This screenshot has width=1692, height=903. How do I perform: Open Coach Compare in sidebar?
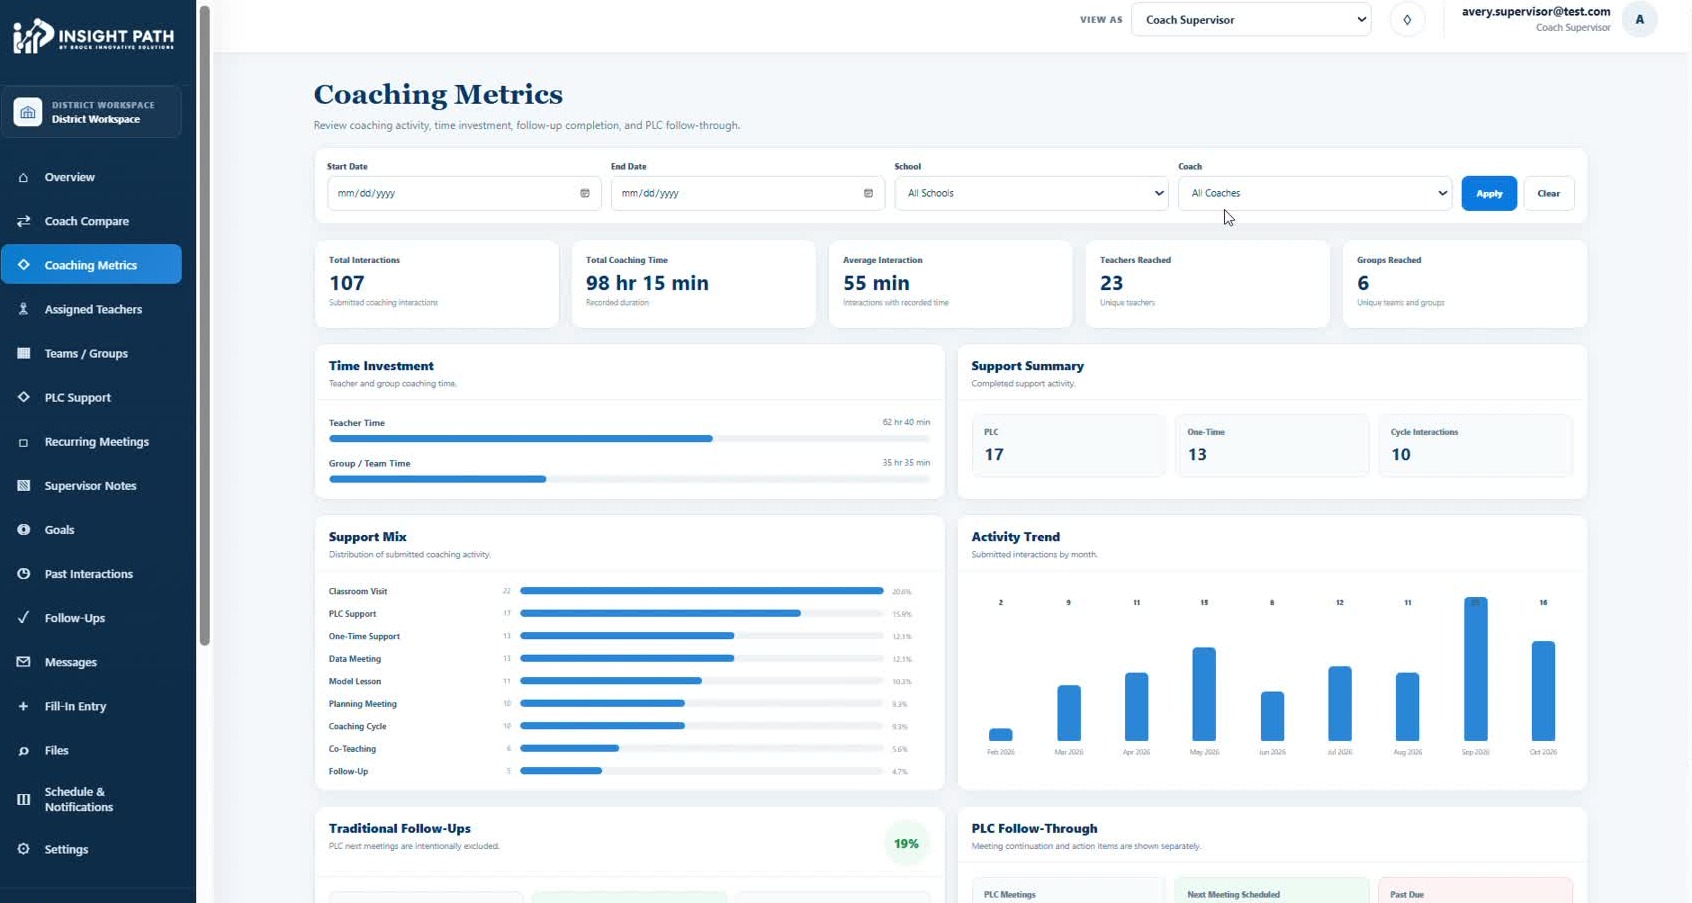click(91, 221)
